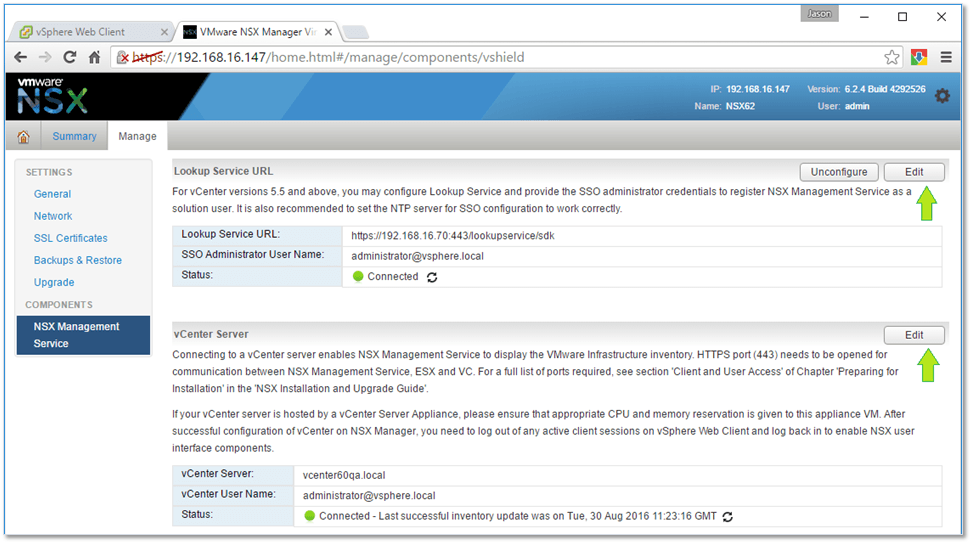This screenshot has height=544, width=972.
Task: Click the lookup service URL value
Action: tap(453, 236)
